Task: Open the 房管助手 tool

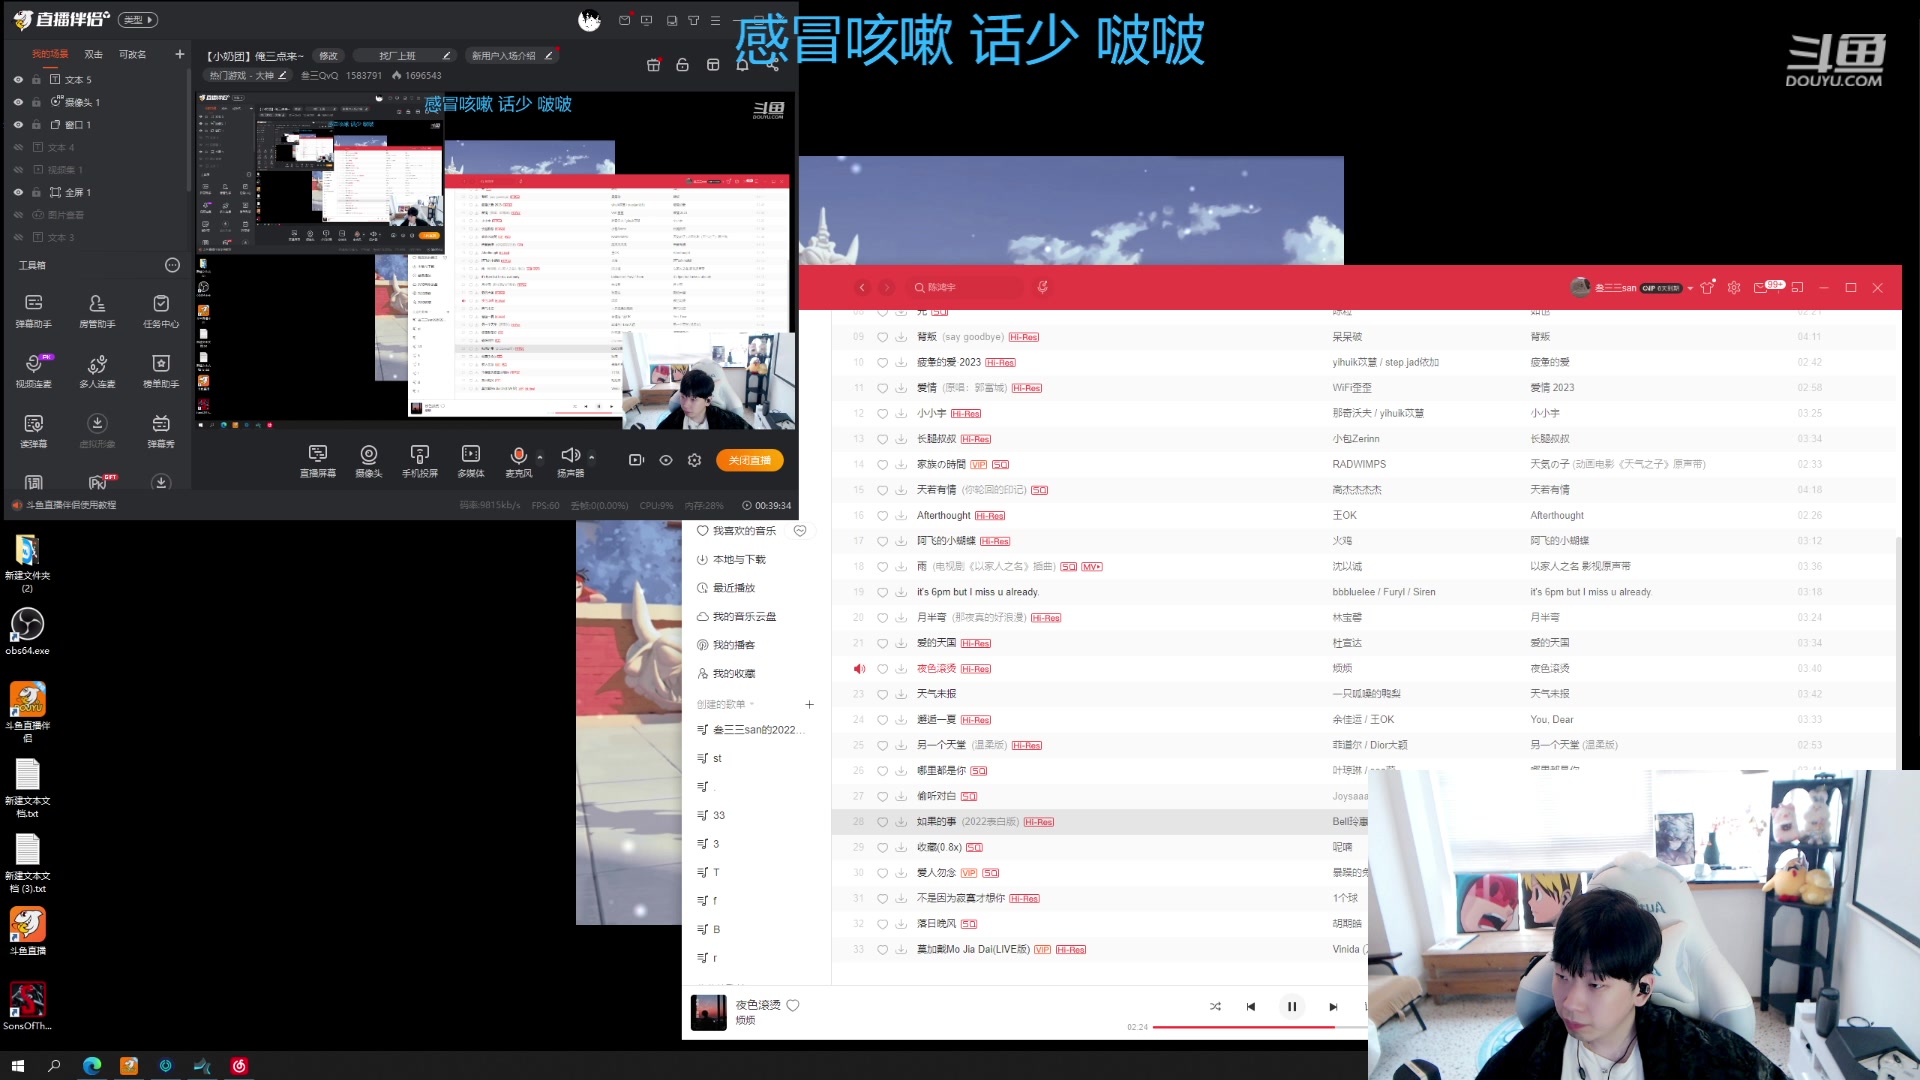Action: 97,310
